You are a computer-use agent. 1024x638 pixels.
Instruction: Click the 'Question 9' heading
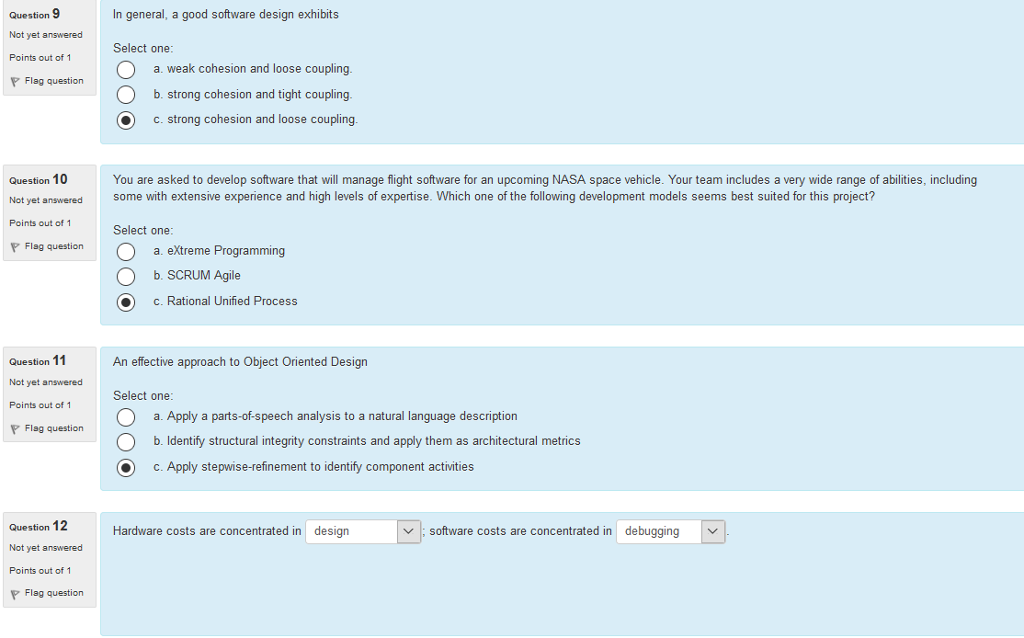[x=35, y=14]
